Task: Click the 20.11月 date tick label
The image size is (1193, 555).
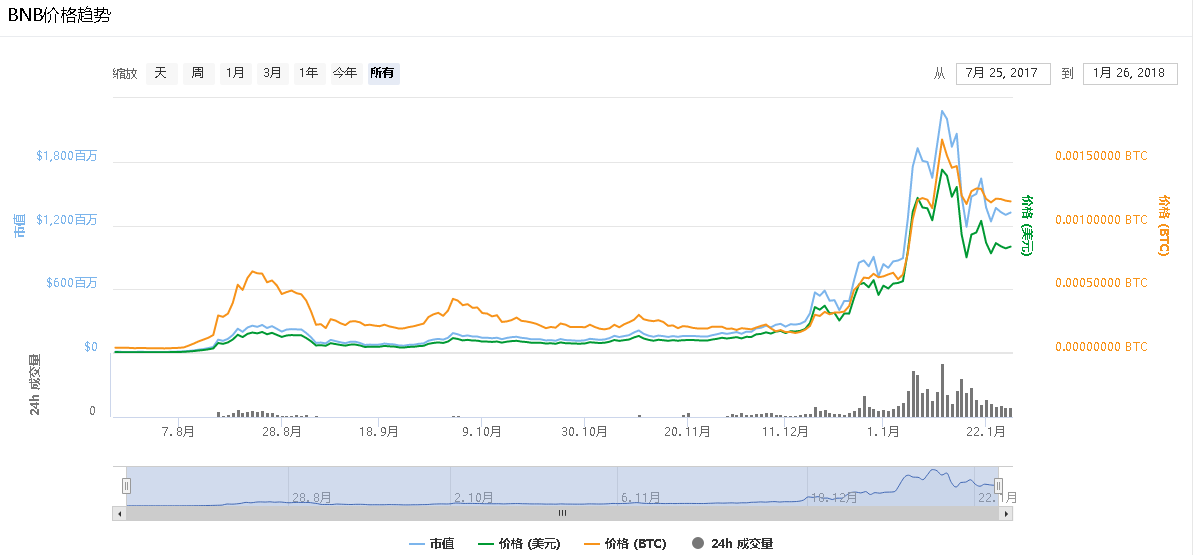Action: click(687, 431)
